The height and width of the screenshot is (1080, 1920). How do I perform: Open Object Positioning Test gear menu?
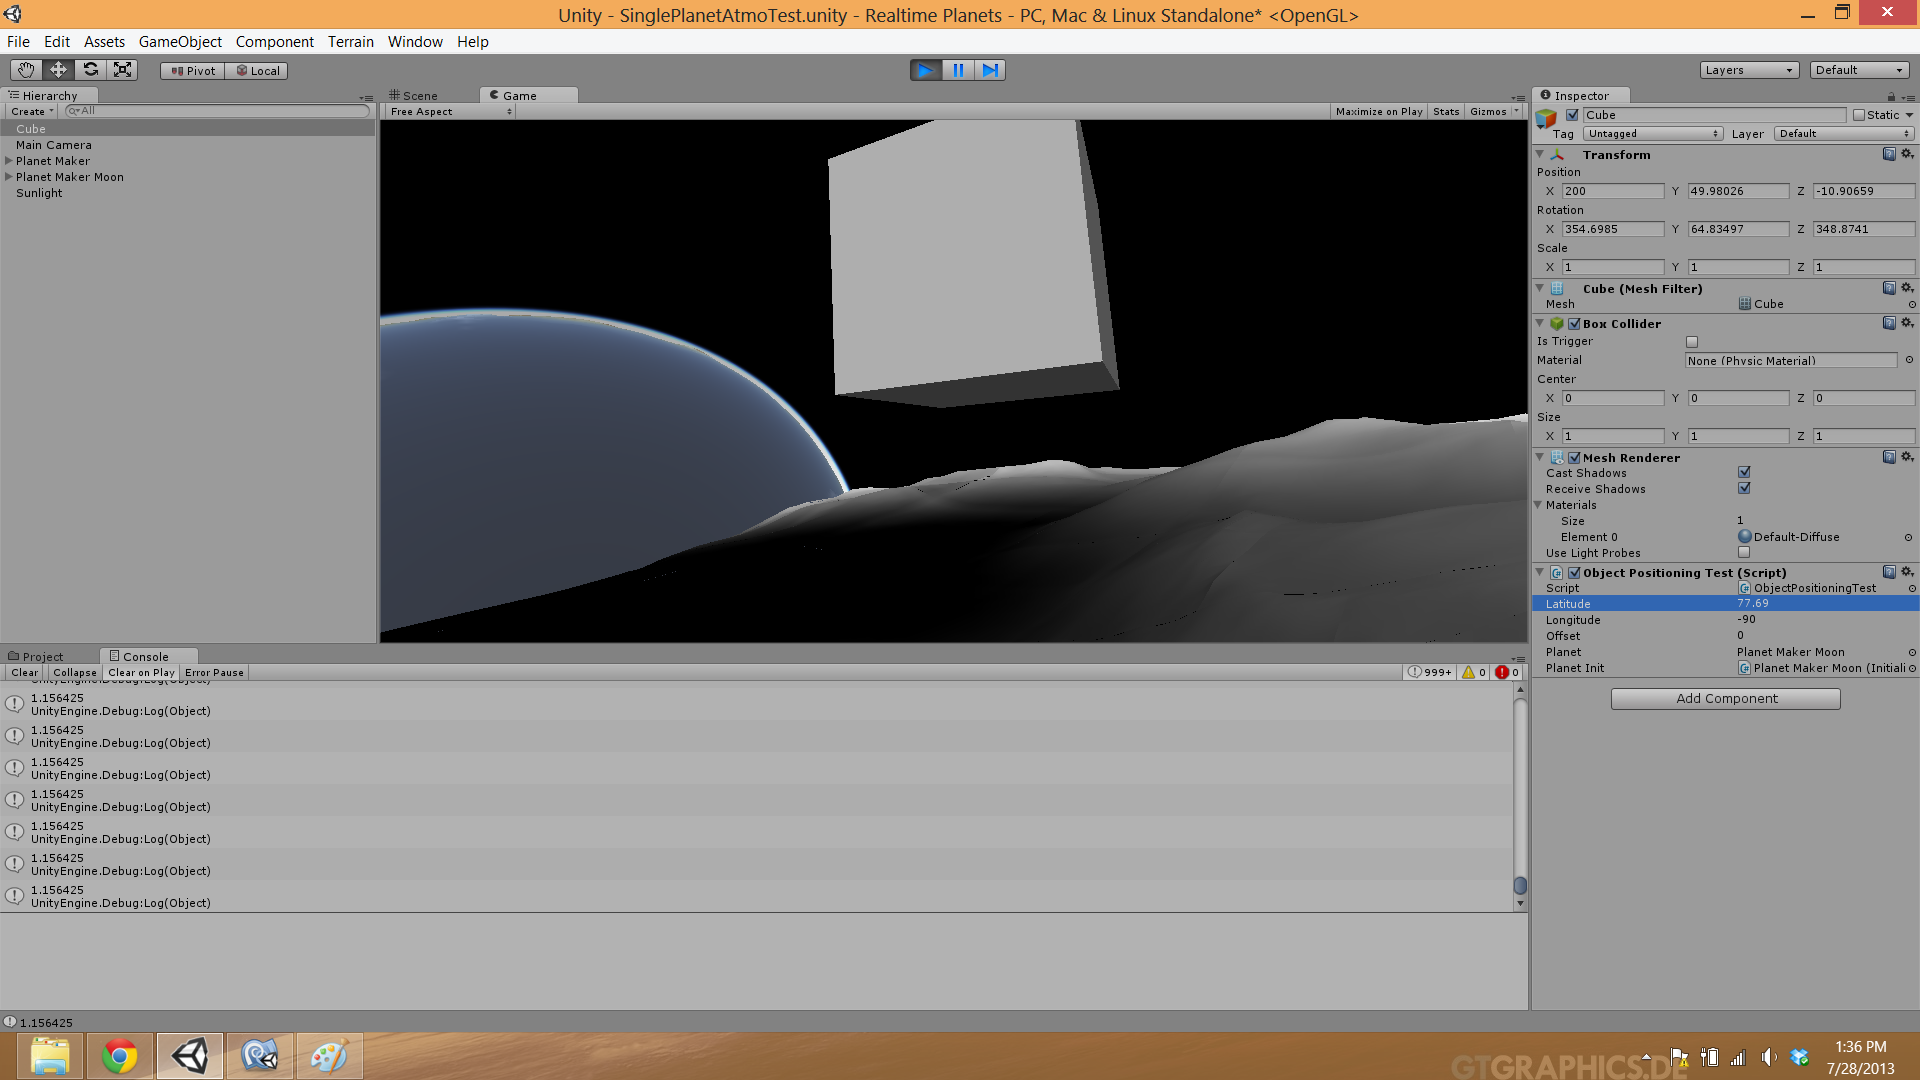pyautogui.click(x=1907, y=572)
